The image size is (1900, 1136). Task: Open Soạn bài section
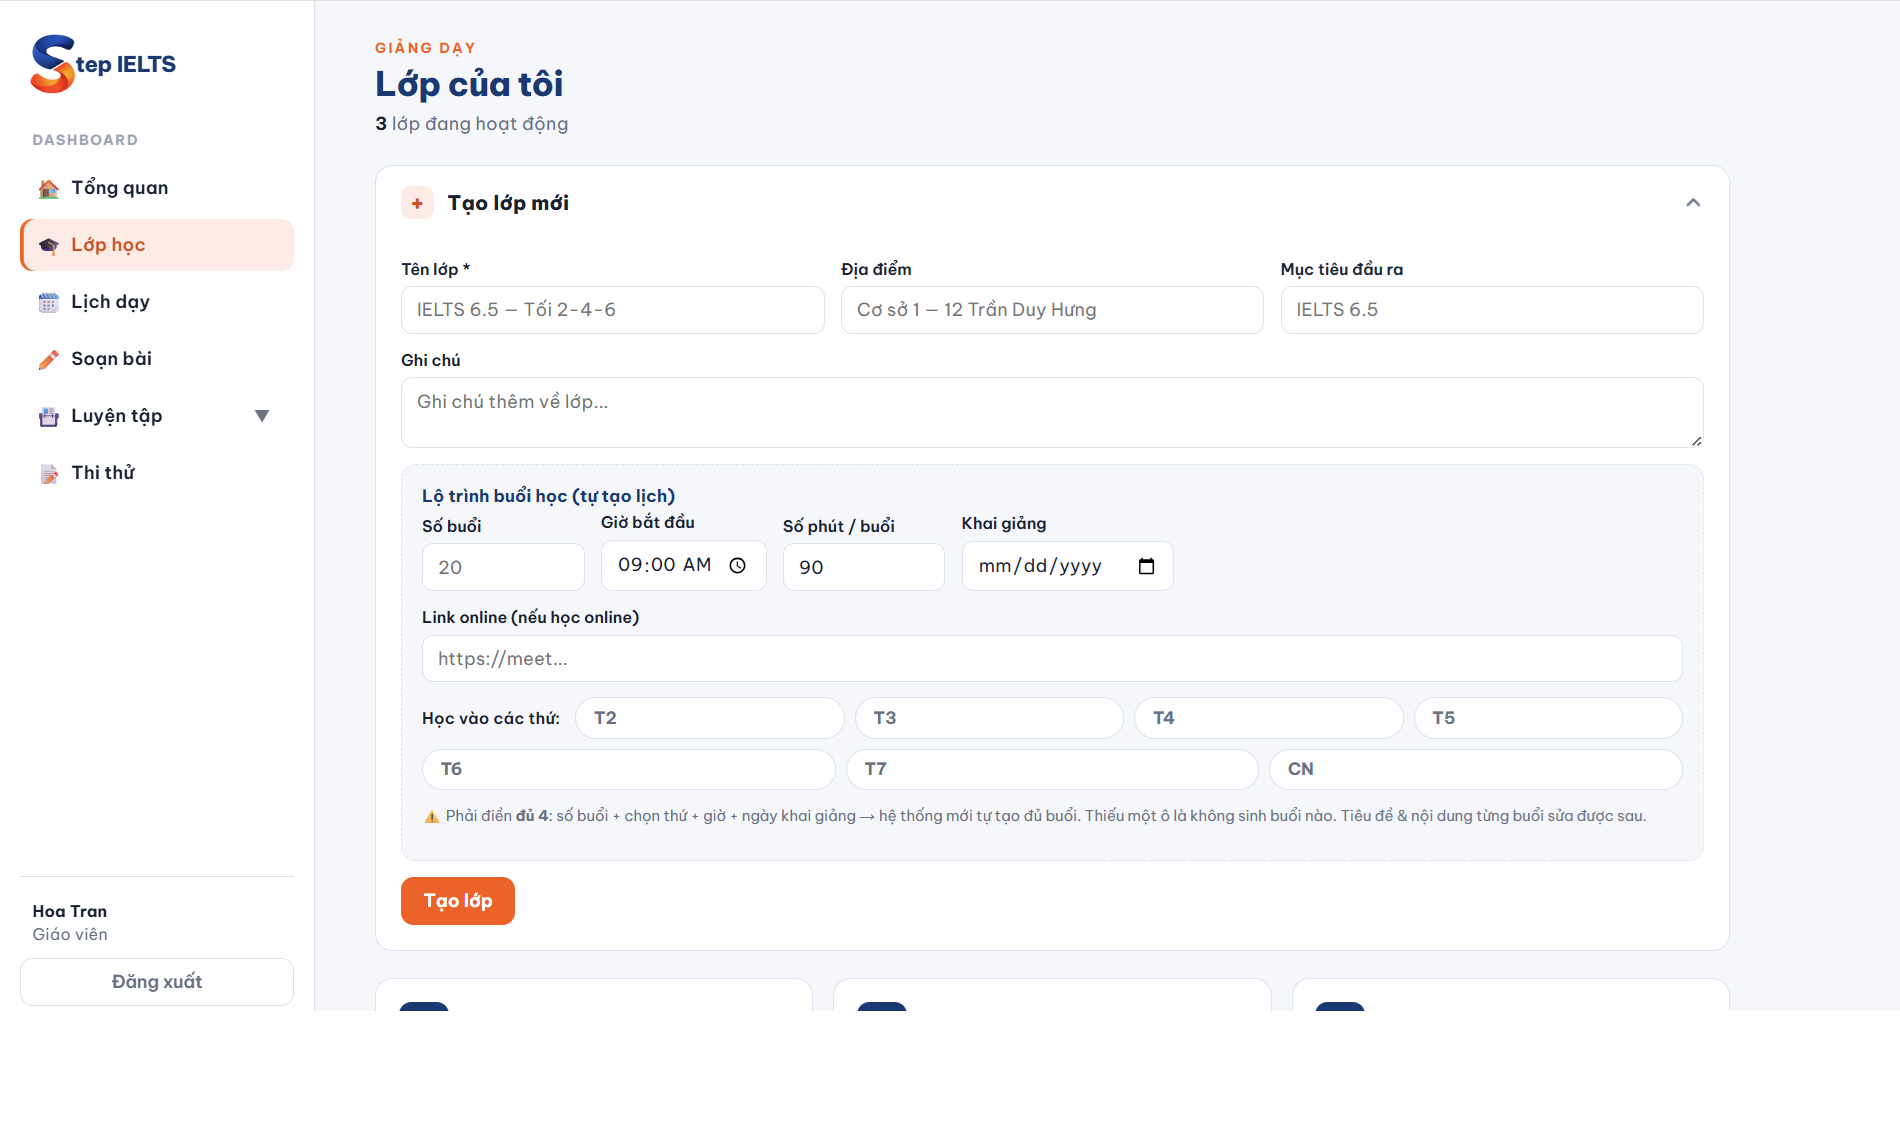pyautogui.click(x=157, y=359)
